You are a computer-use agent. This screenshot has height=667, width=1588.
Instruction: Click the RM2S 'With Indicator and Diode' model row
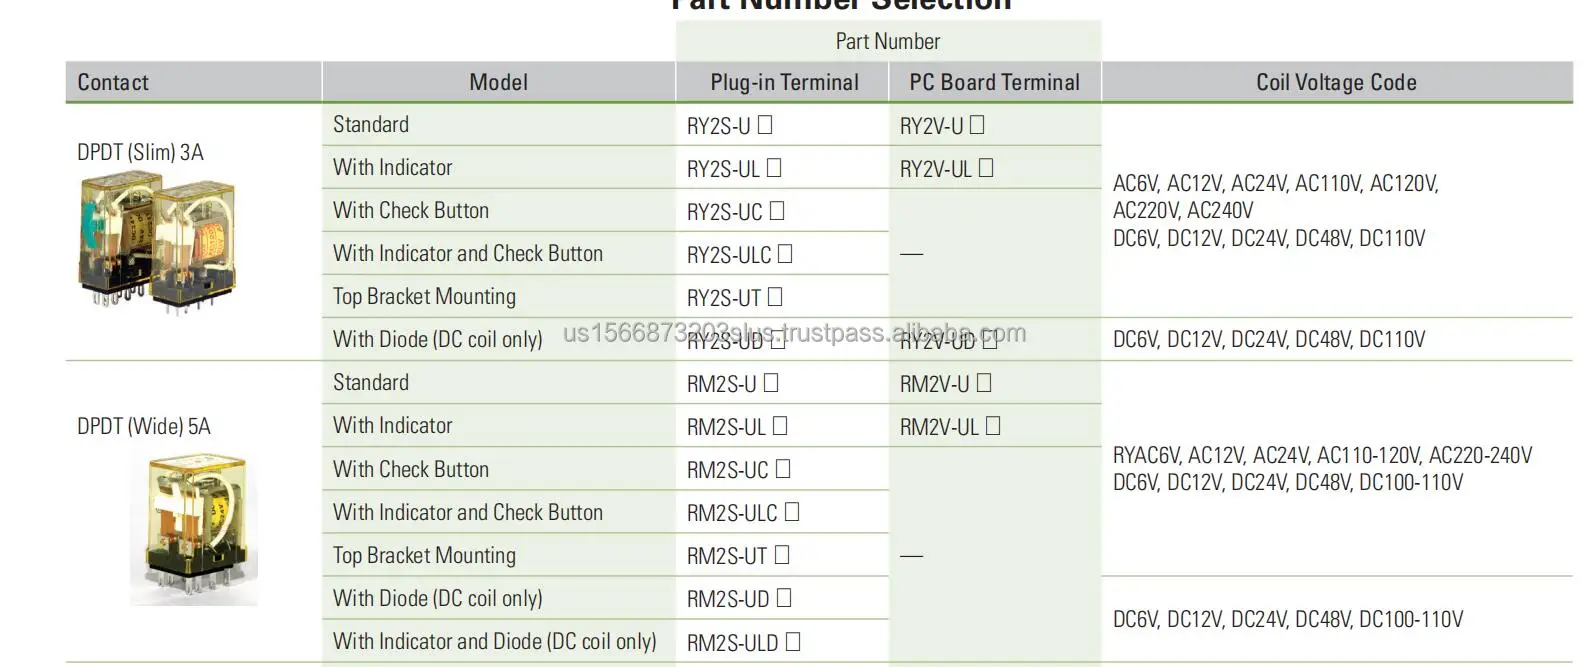[494, 642]
